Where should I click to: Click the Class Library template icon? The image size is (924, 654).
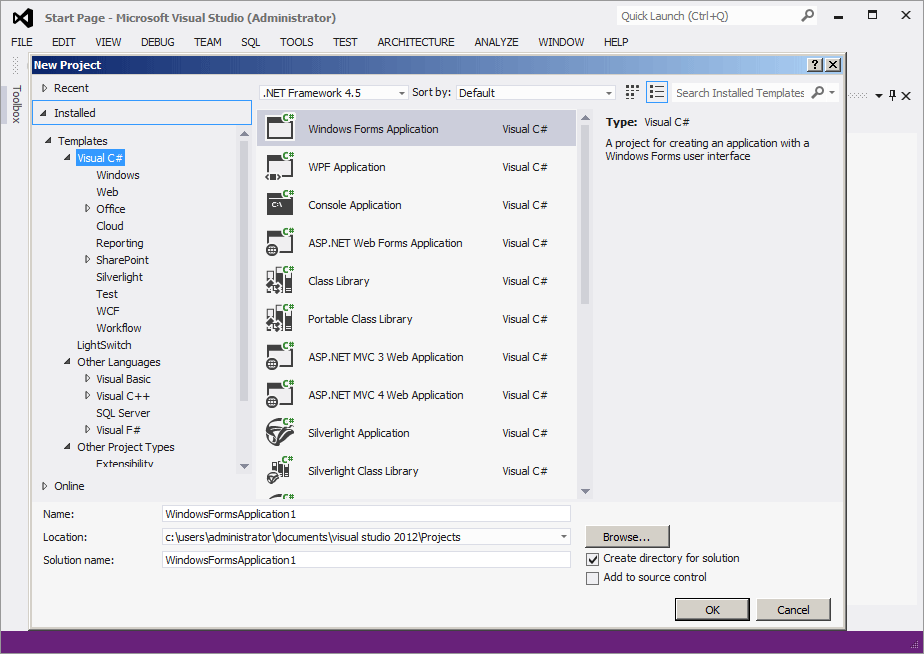click(280, 280)
